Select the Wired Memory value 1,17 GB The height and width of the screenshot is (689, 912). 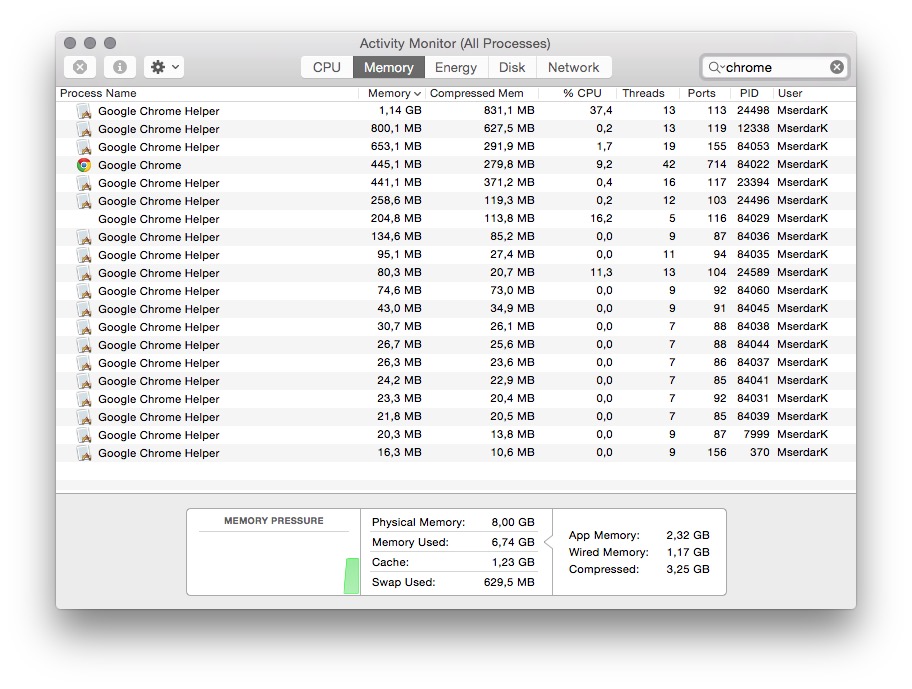click(688, 552)
